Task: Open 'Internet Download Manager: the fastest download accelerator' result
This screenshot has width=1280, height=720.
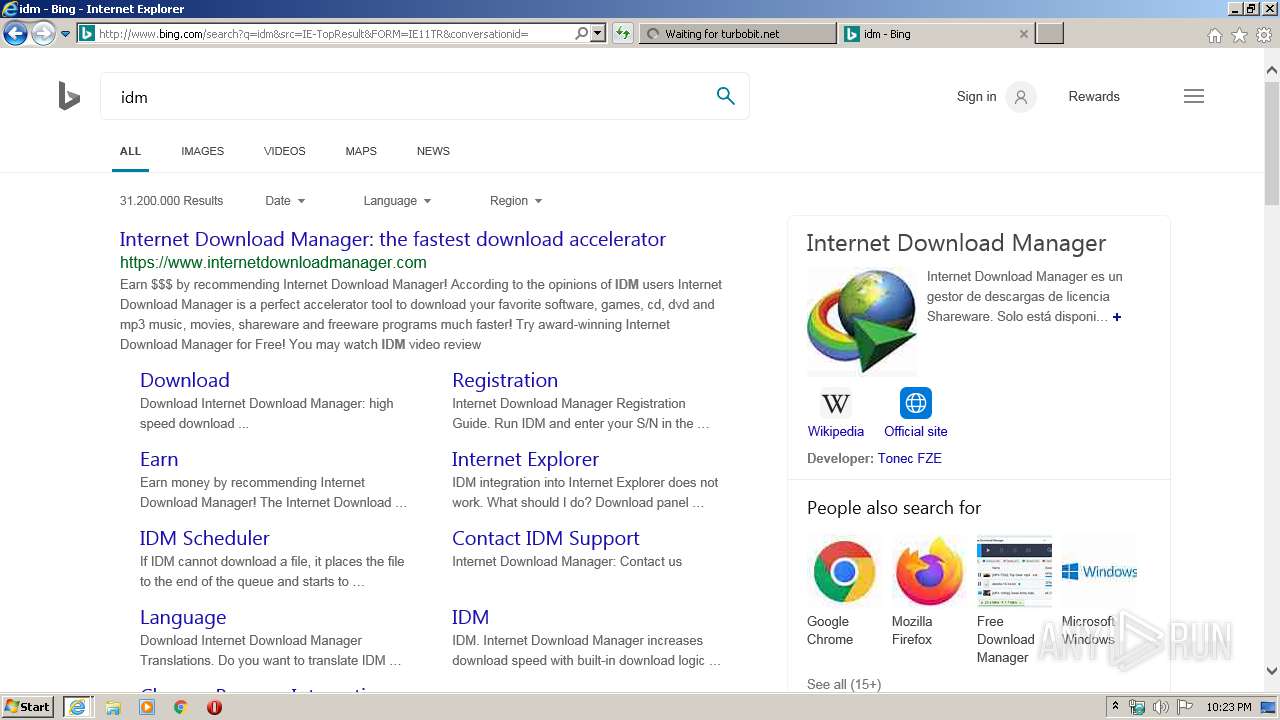Action: tap(393, 239)
